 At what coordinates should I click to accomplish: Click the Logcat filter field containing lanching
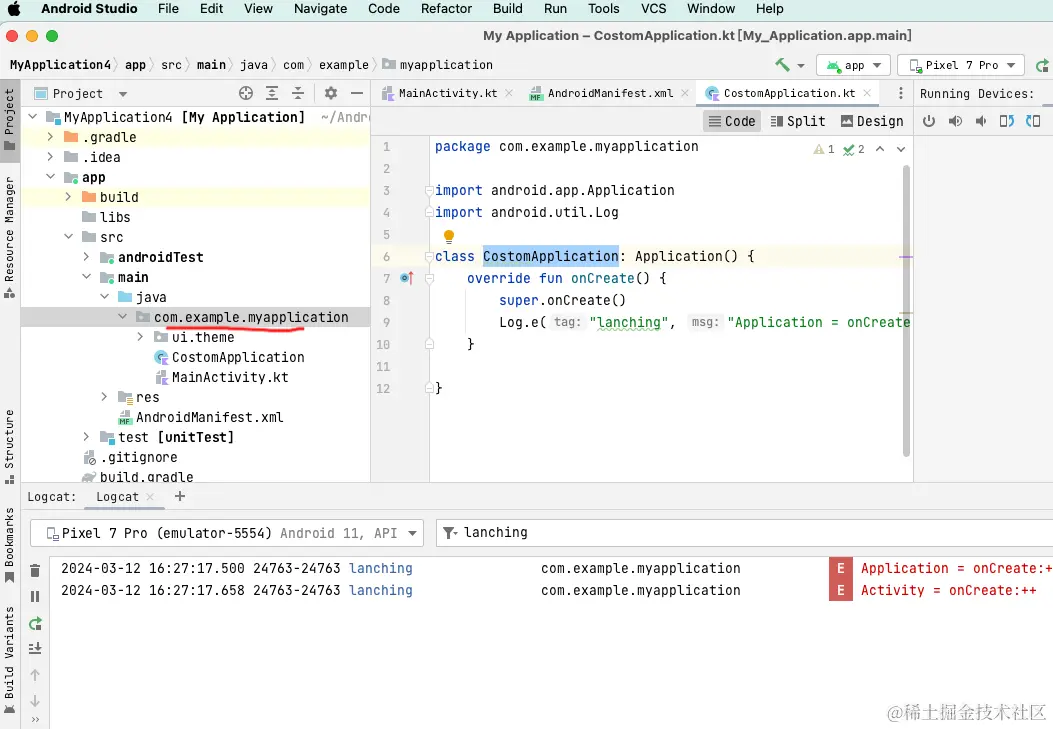744,532
